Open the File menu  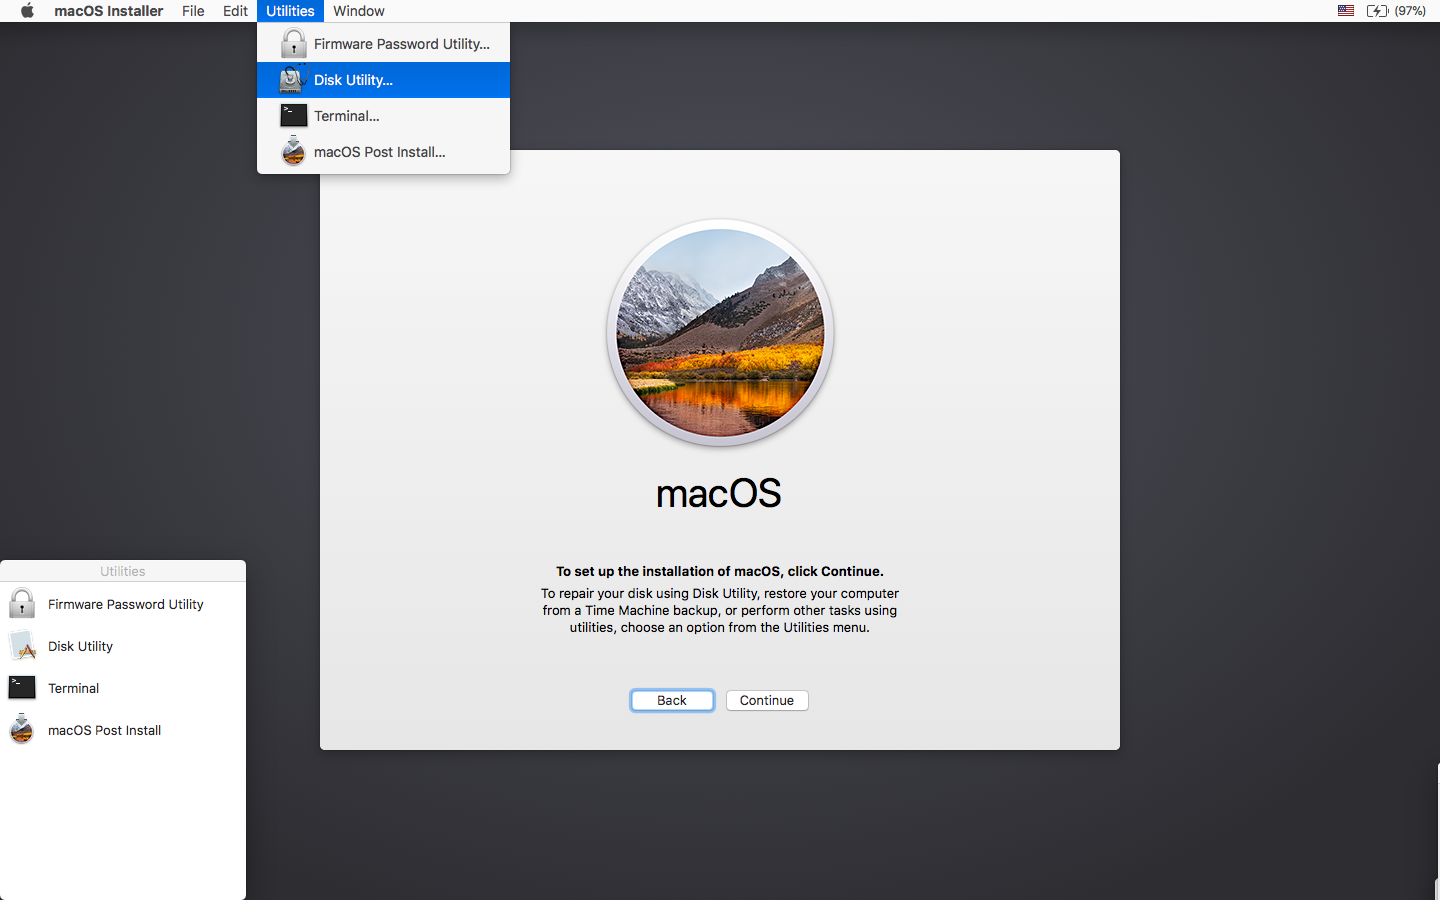pyautogui.click(x=193, y=11)
